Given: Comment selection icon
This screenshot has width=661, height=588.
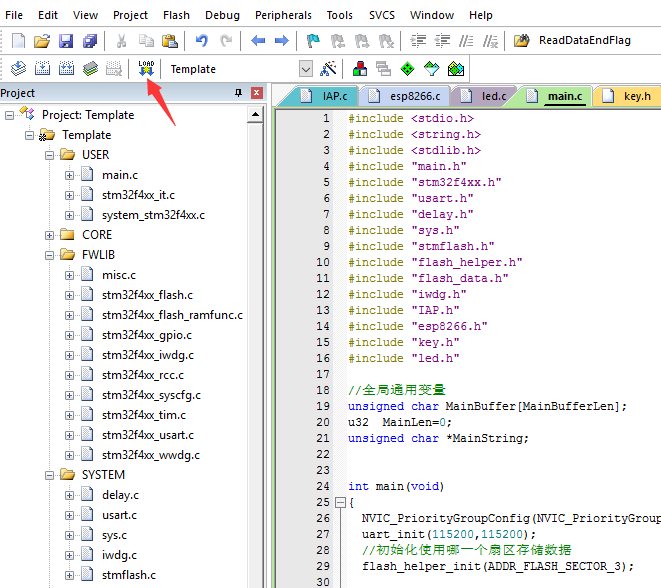Looking at the screenshot, I should tap(466, 41).
